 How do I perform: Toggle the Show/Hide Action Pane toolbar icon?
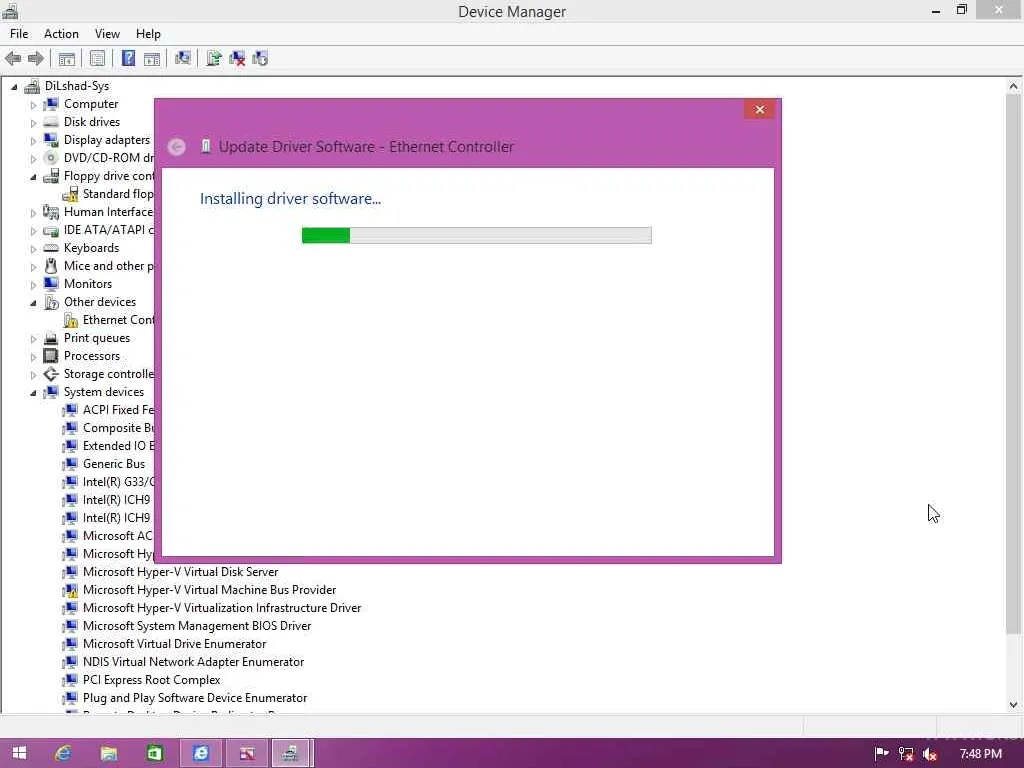click(152, 59)
